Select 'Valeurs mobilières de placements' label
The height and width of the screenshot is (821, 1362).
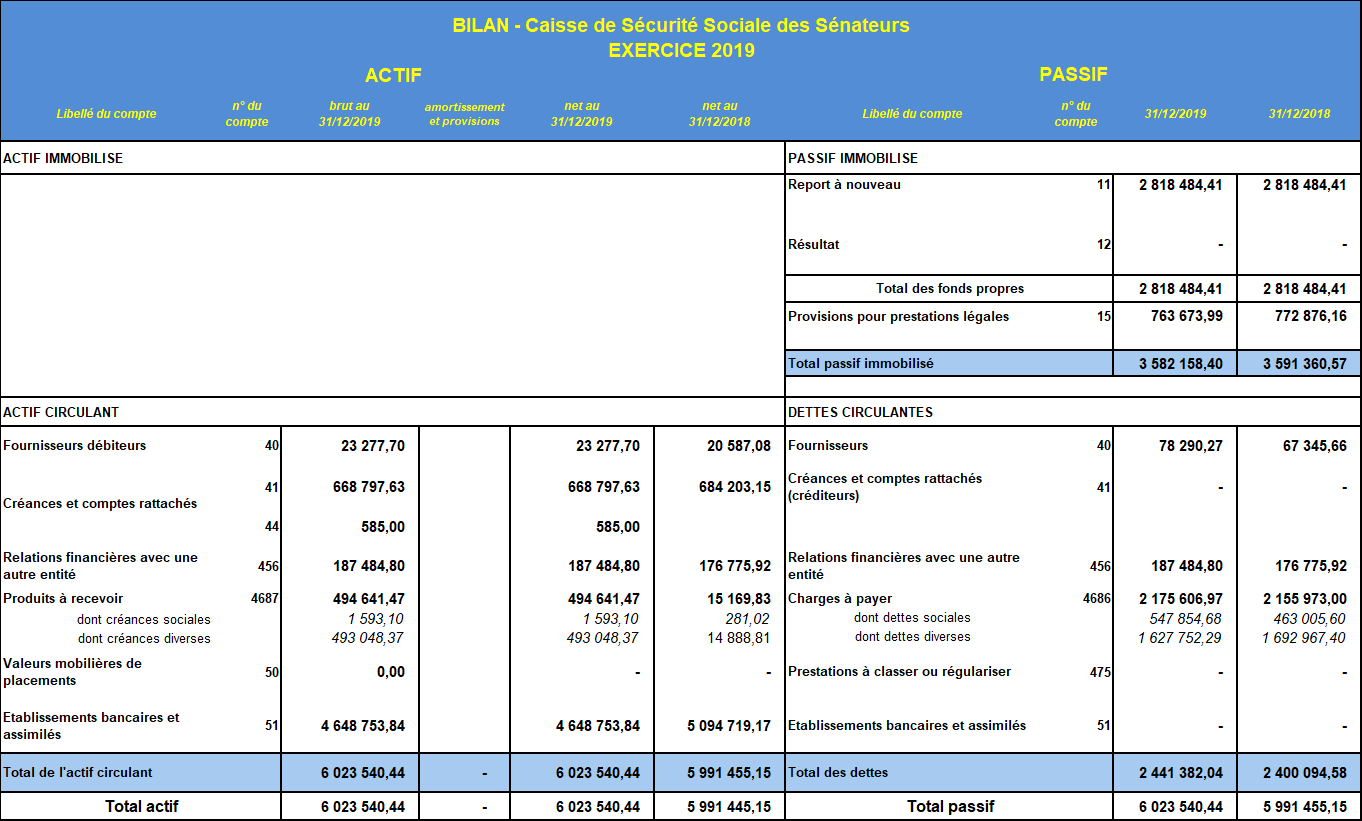(72, 672)
